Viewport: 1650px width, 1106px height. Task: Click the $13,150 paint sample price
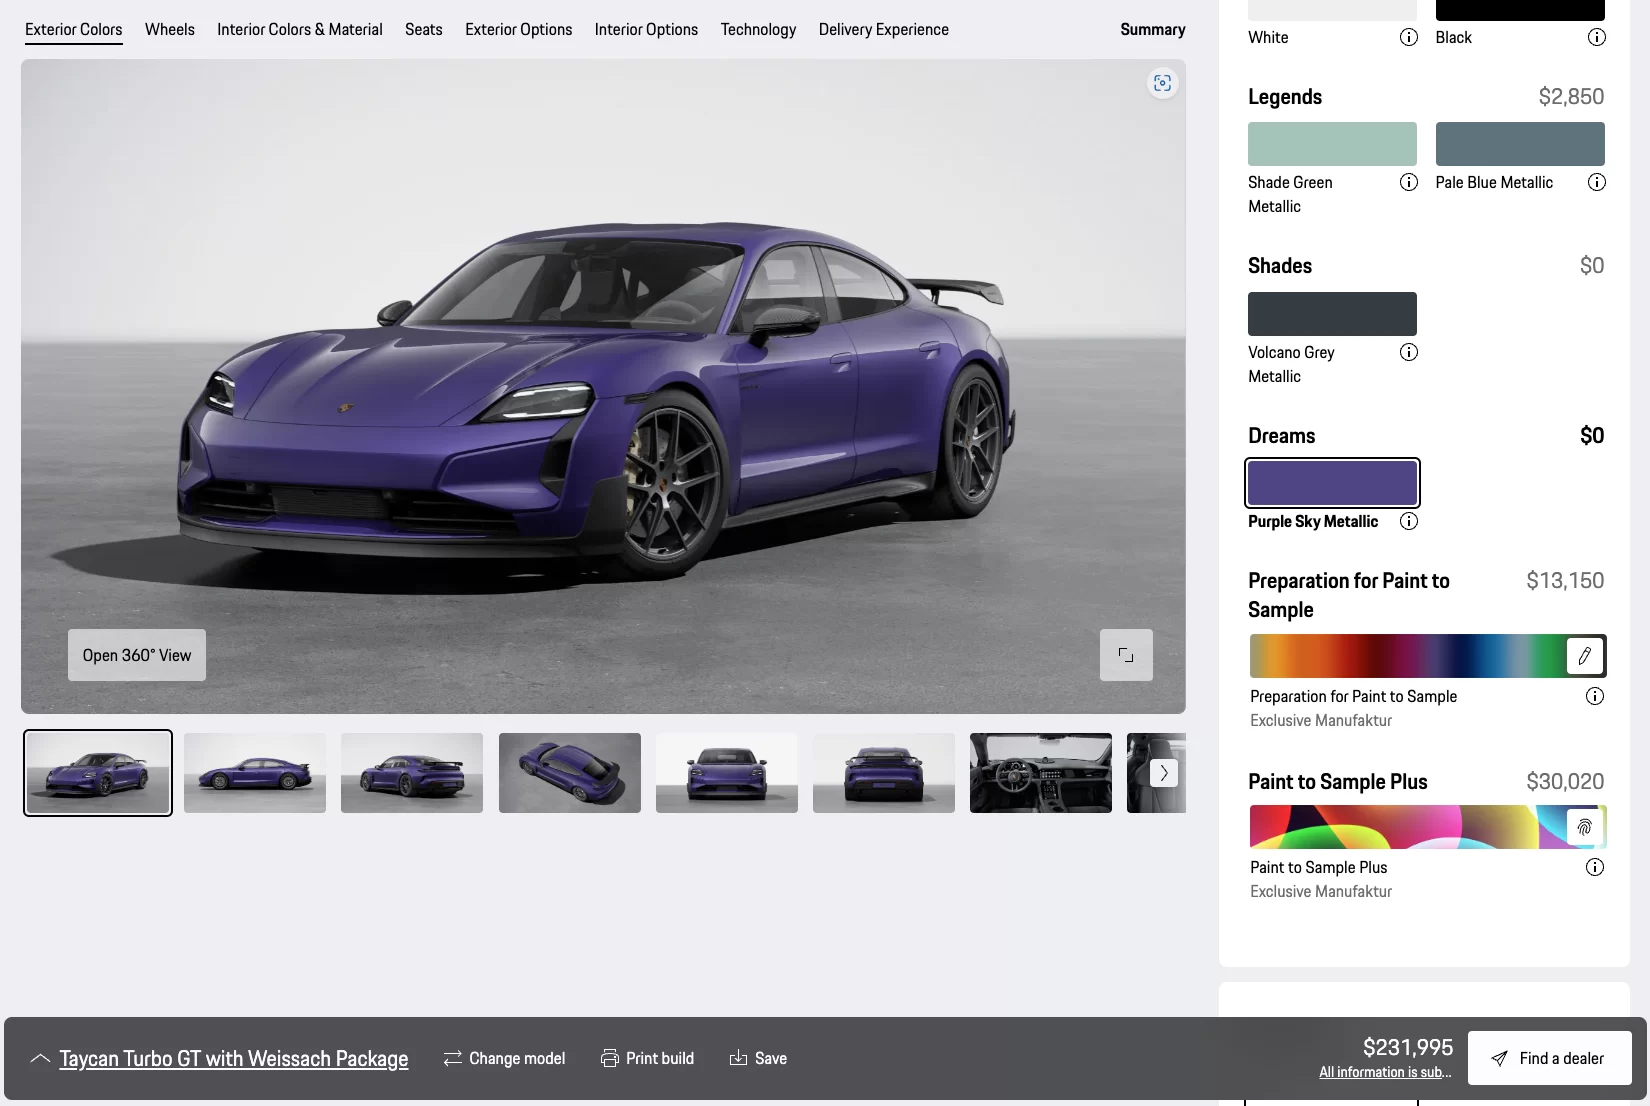point(1565,581)
